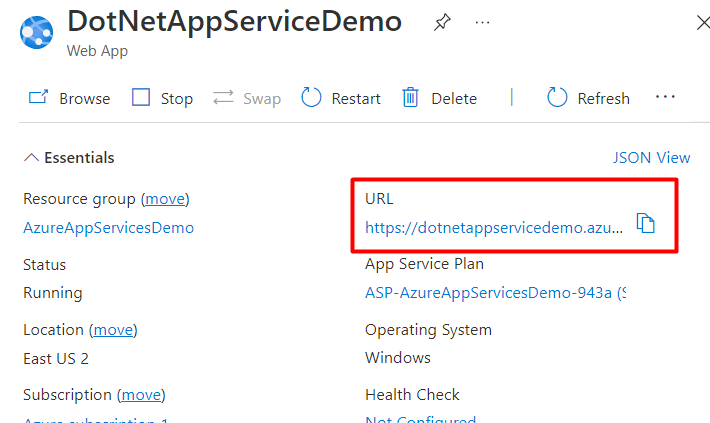This screenshot has width=710, height=423.
Task: Click move link next to Subscription
Action: pos(141,395)
